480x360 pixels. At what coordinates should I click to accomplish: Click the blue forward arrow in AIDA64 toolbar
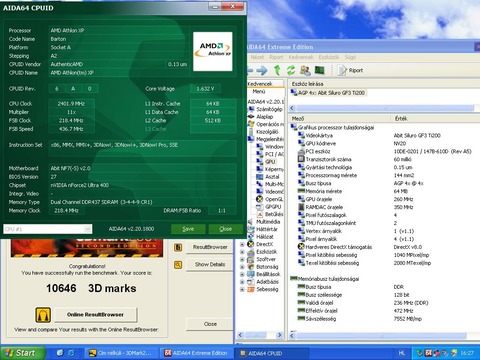coord(262,70)
